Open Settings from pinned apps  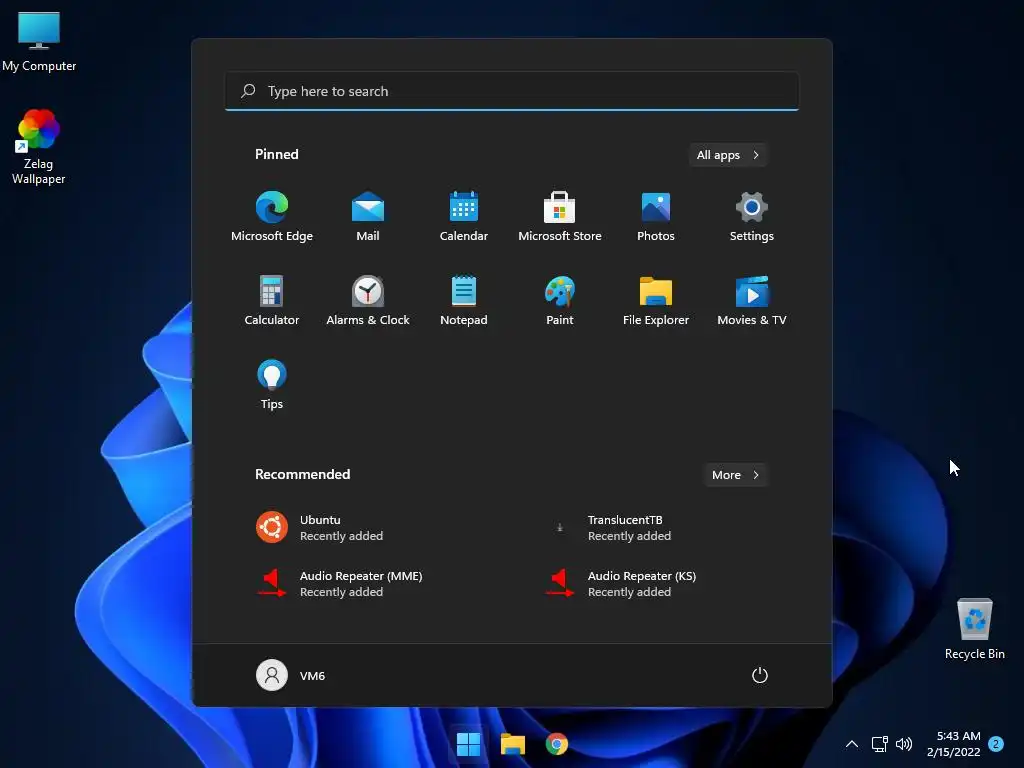[752, 217]
